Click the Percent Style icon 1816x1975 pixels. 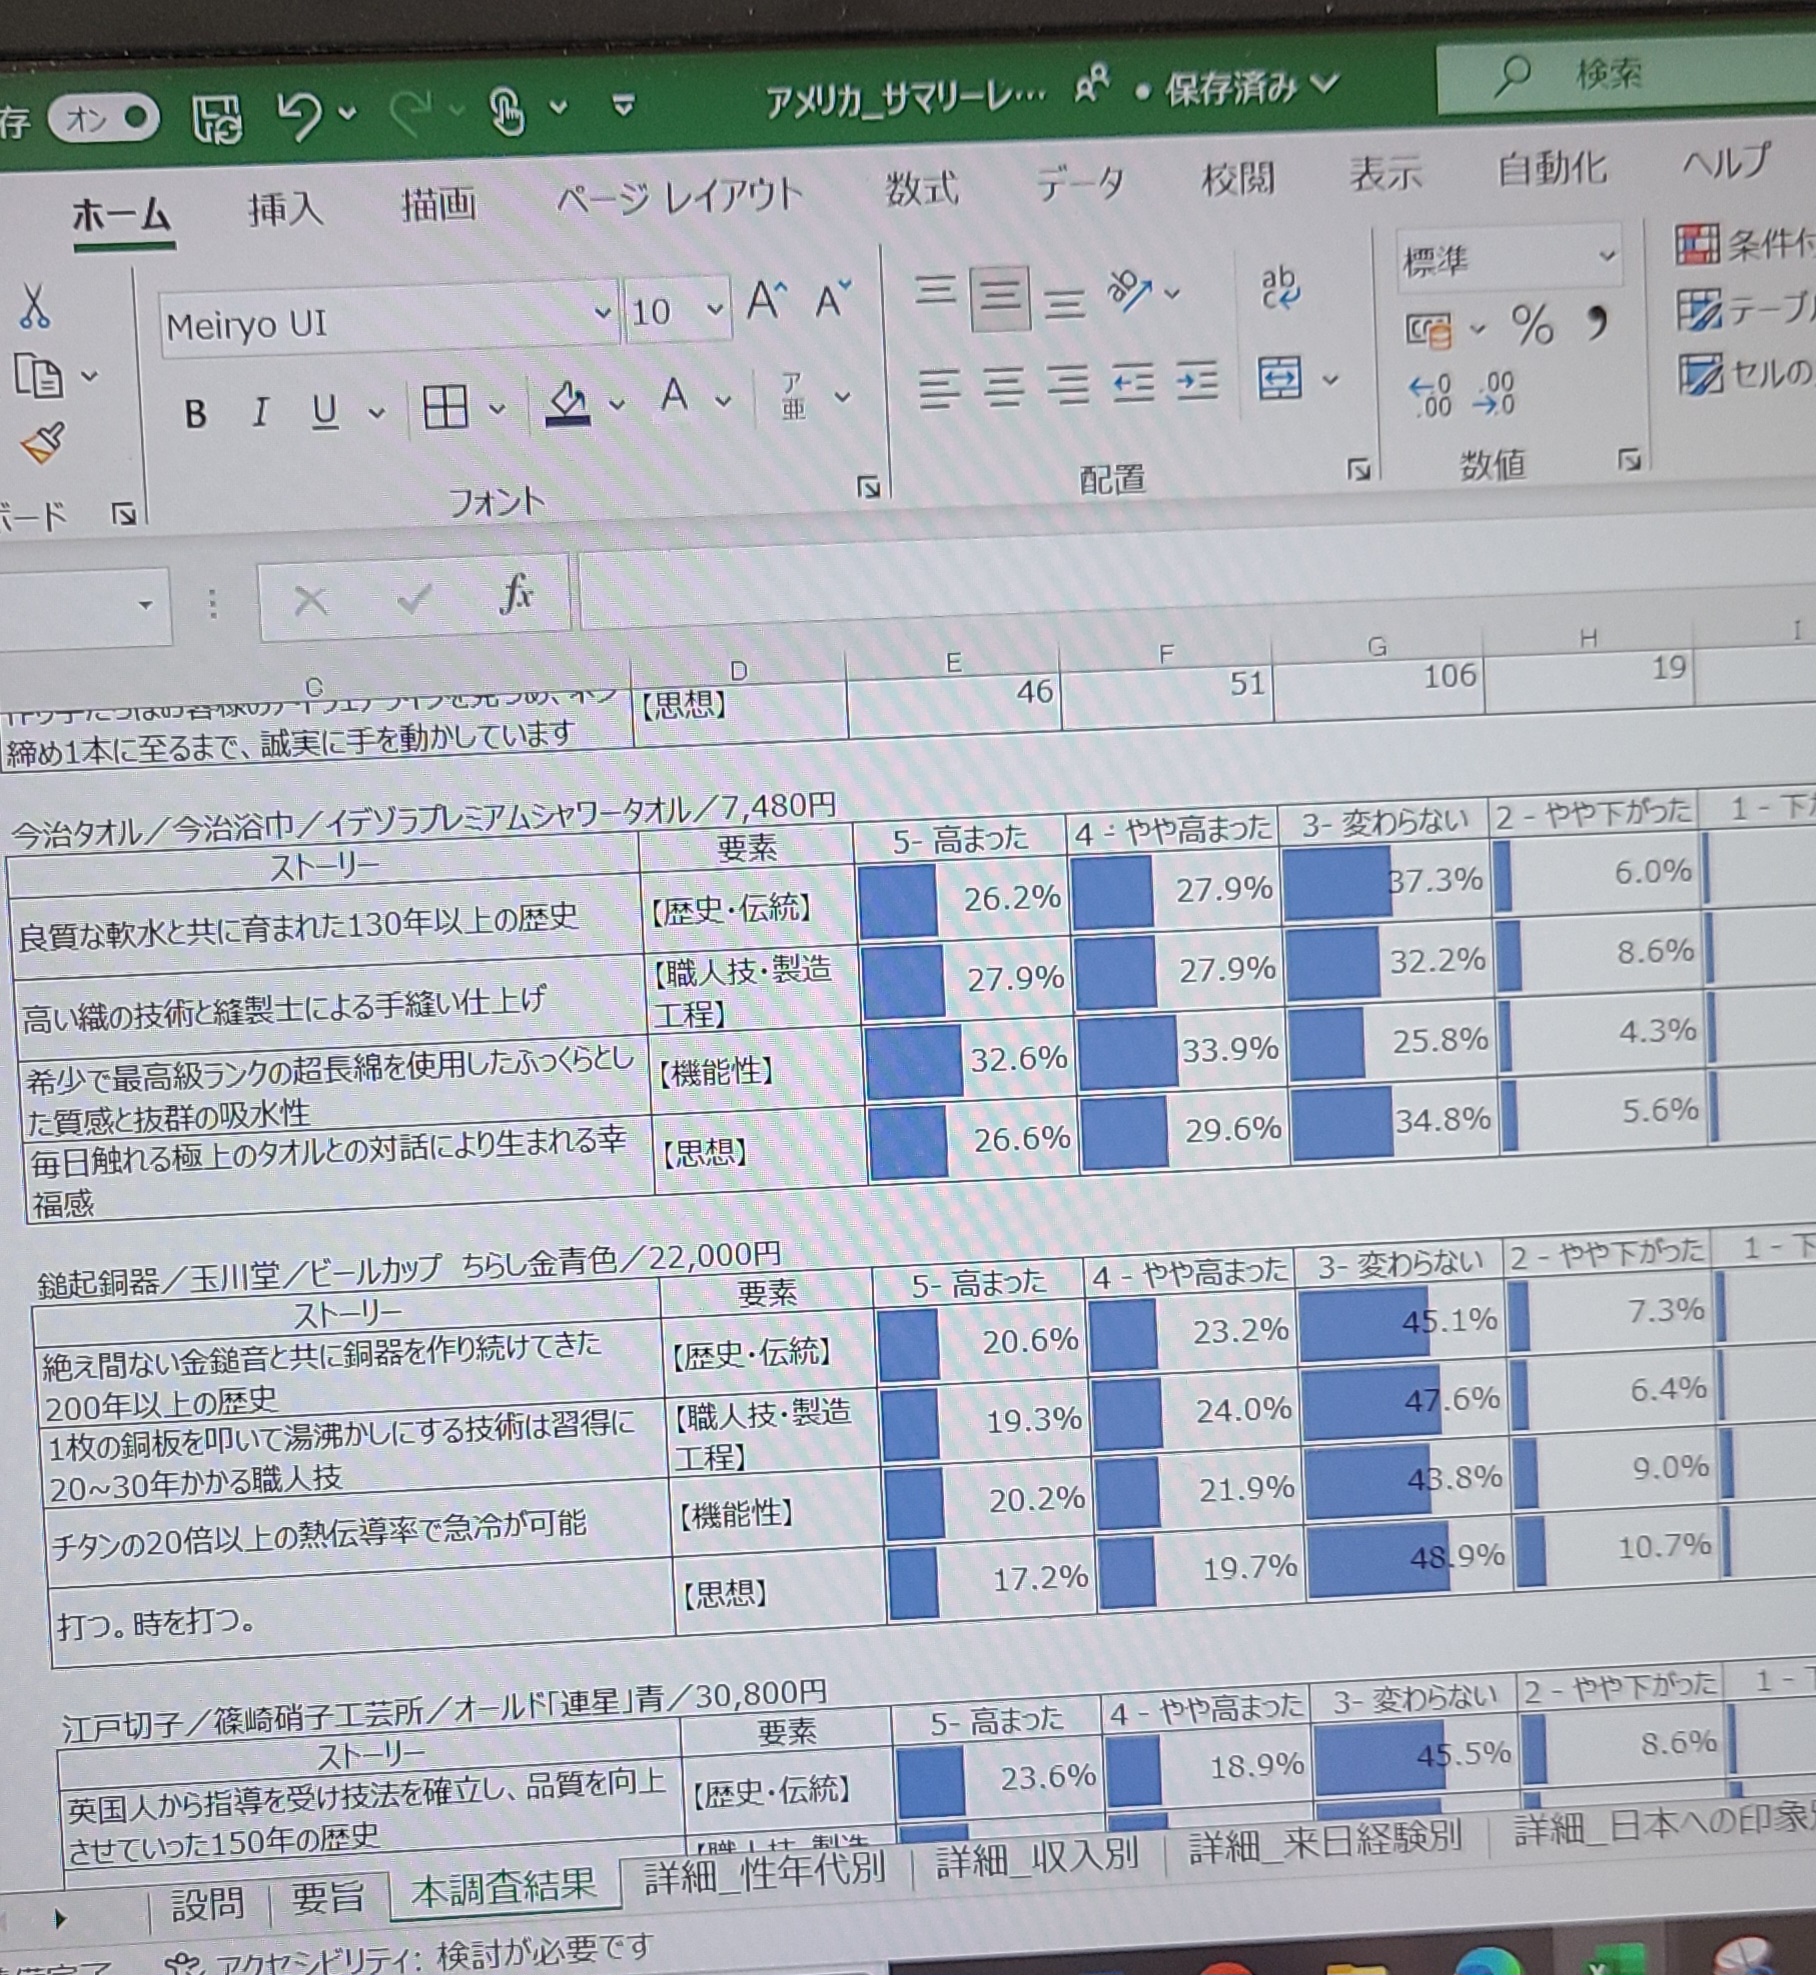coord(1532,325)
